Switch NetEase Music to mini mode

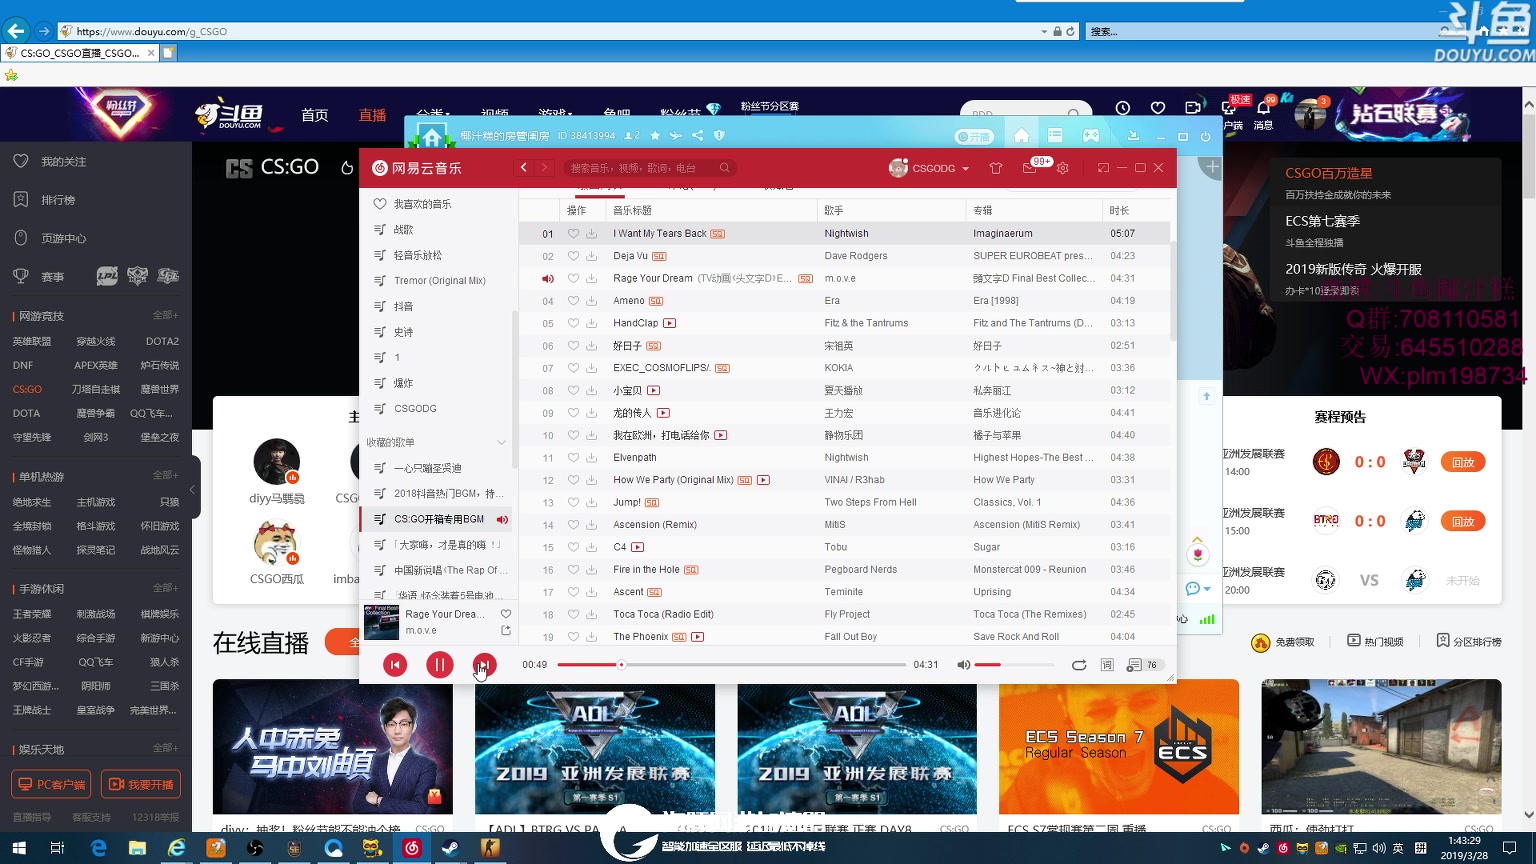pos(1103,168)
